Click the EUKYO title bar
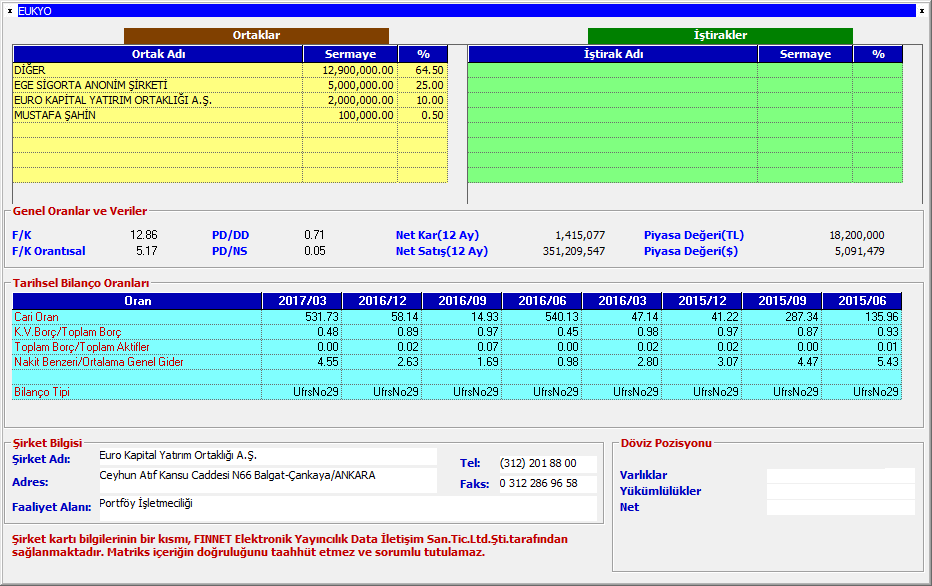Image resolution: width=932 pixels, height=586 pixels. click(x=467, y=11)
